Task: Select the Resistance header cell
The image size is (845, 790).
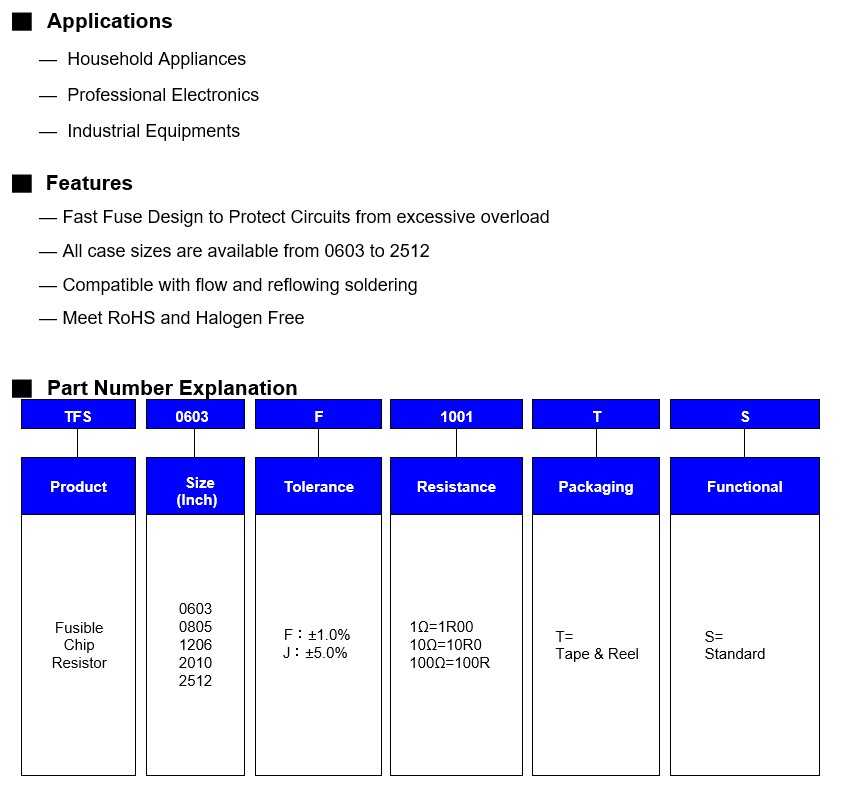Action: point(456,487)
